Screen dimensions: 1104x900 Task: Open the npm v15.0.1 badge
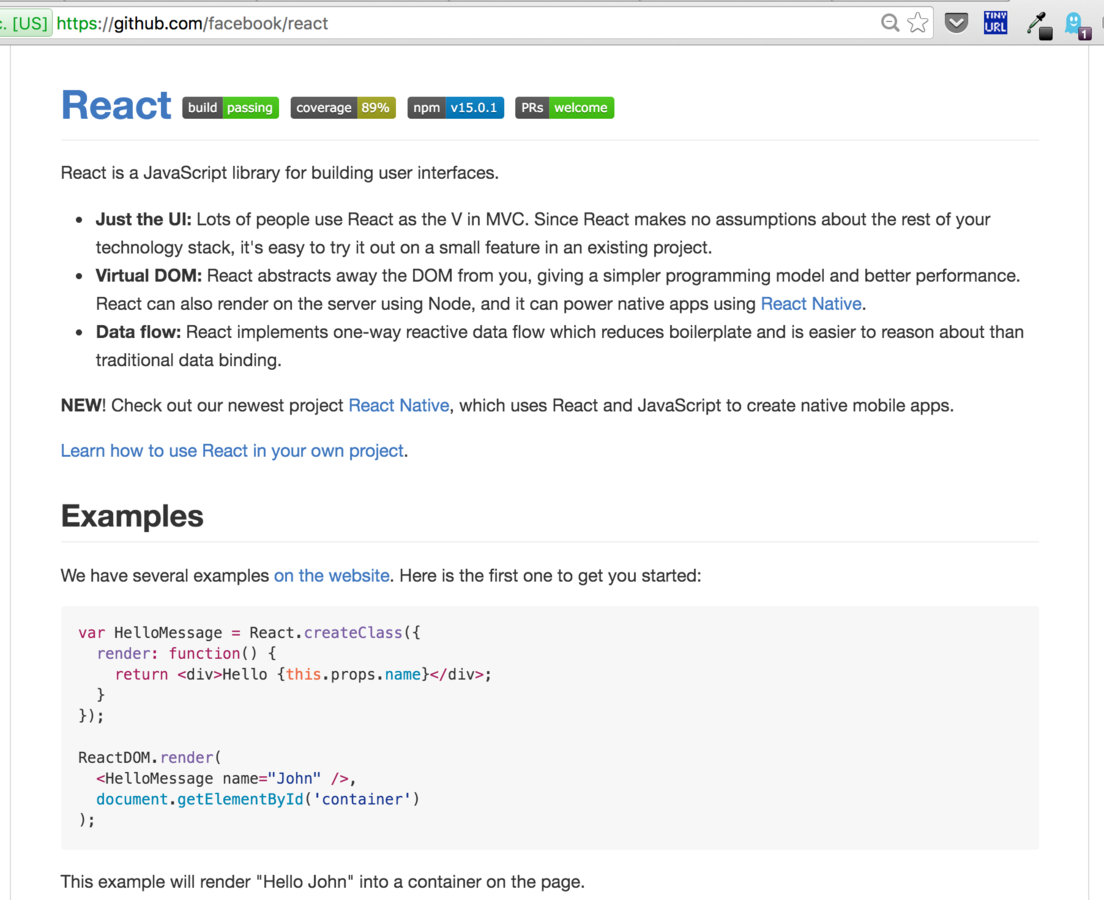pyautogui.click(x=456, y=108)
